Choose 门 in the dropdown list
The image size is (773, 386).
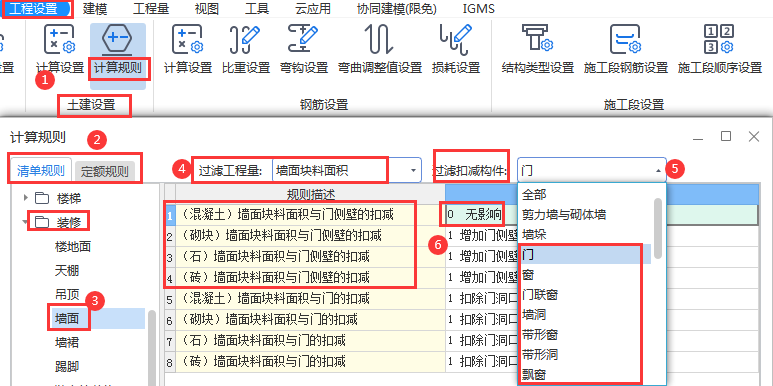point(586,255)
